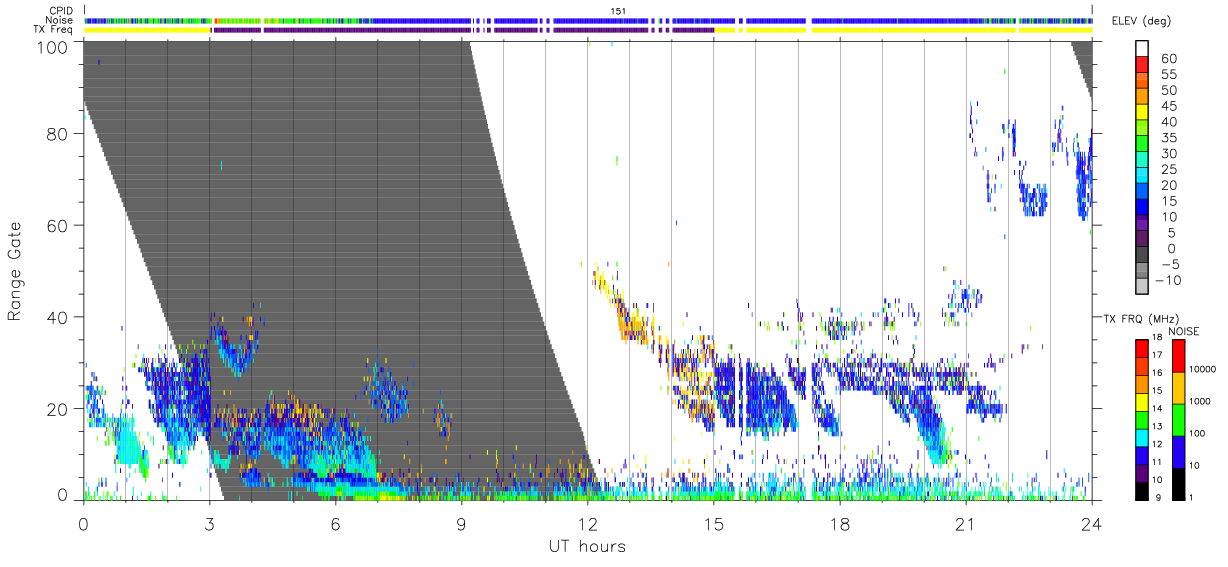Select the UT hours axis title
1228x567 pixels.
point(586,547)
